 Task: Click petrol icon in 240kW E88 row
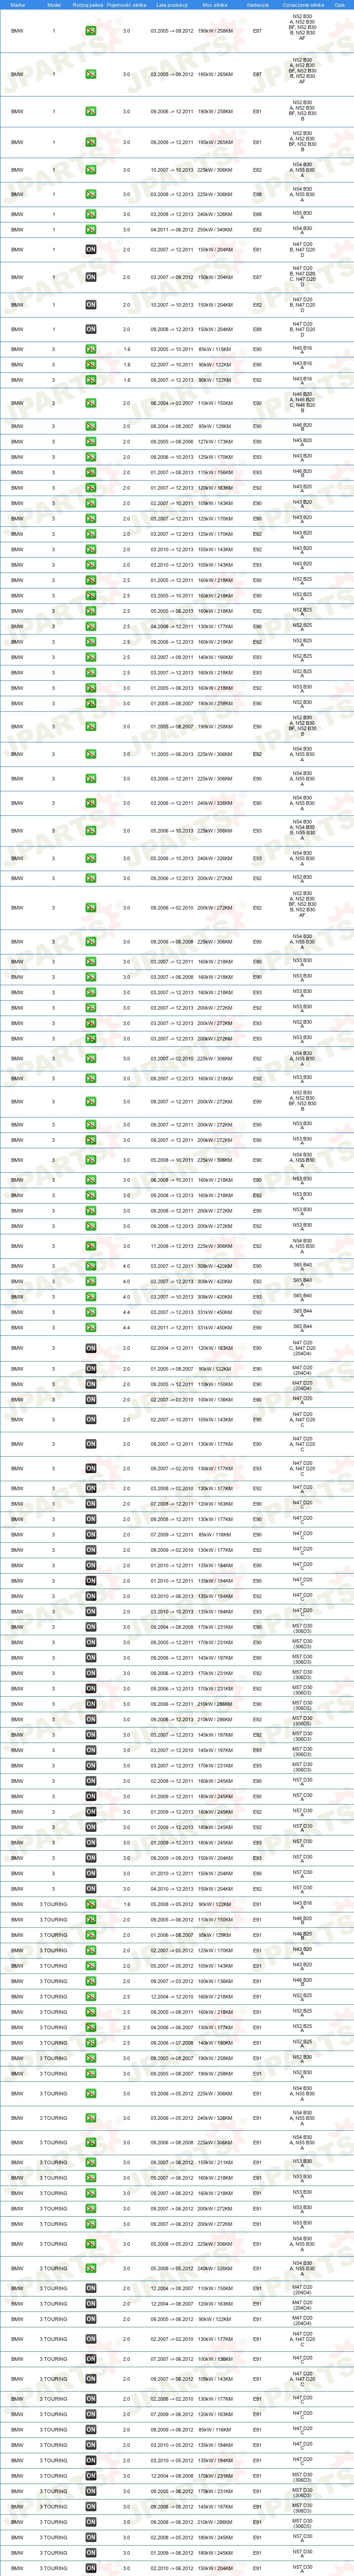tap(91, 214)
